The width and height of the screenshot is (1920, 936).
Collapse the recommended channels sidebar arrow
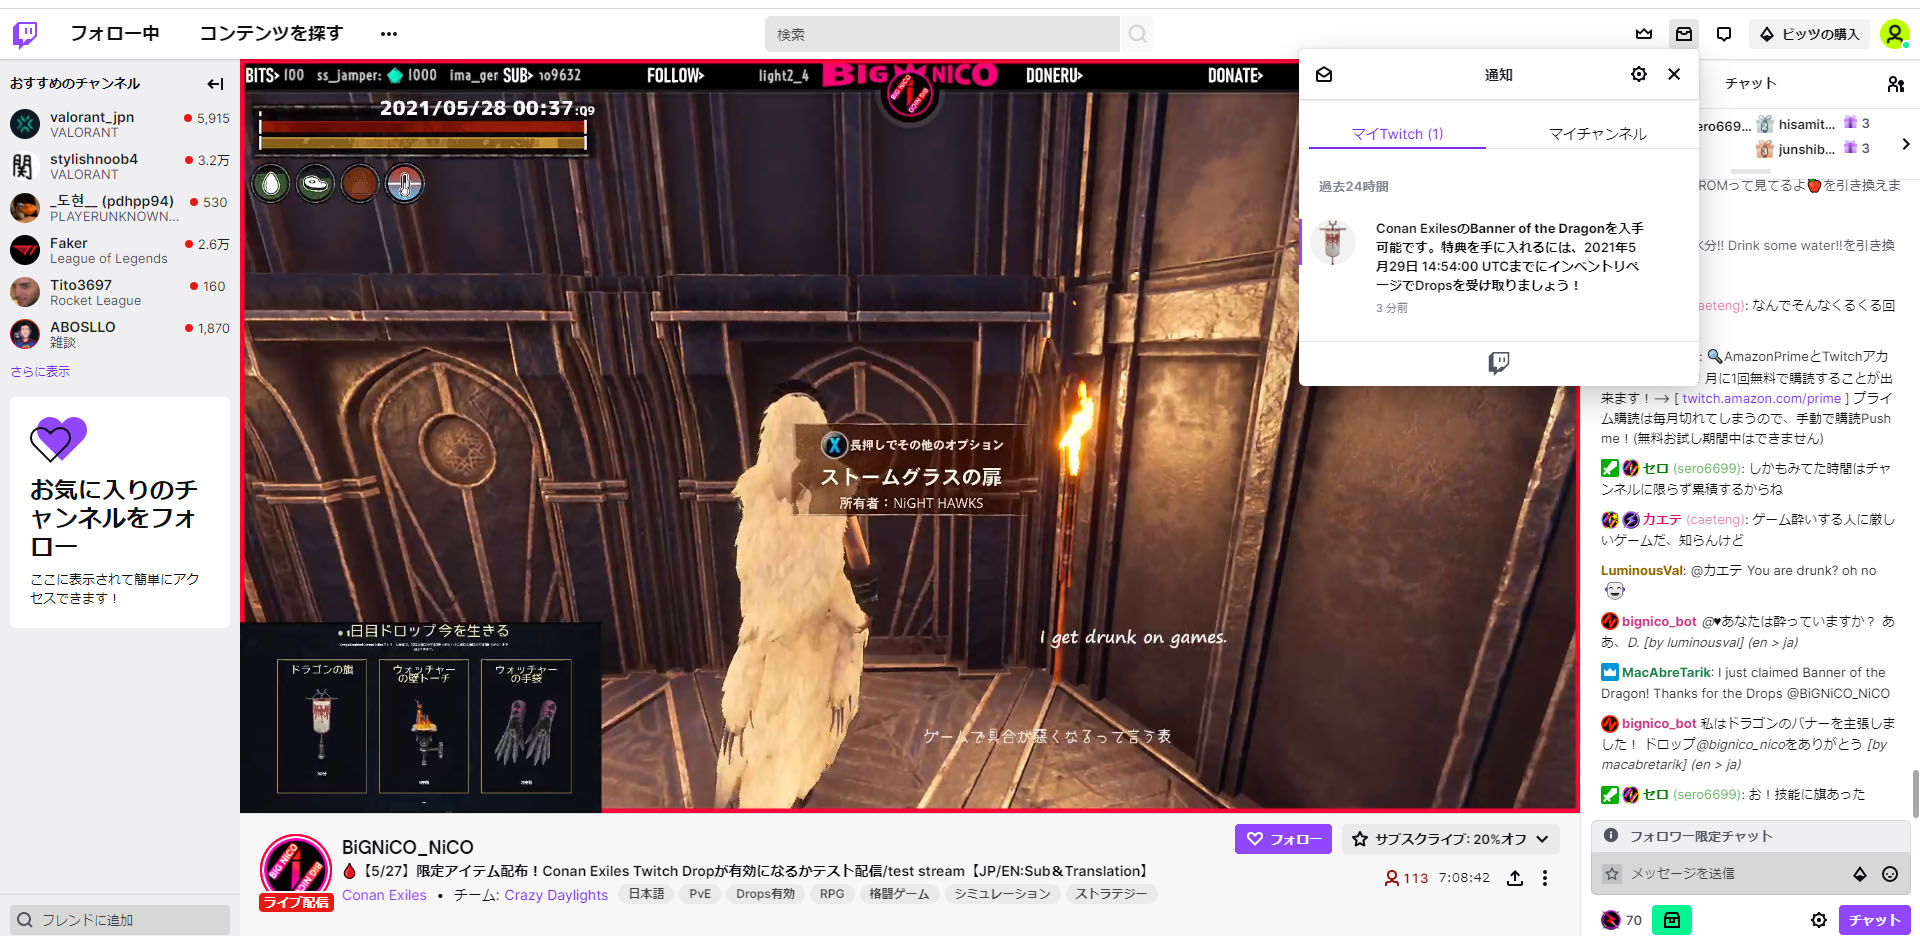pyautogui.click(x=215, y=84)
